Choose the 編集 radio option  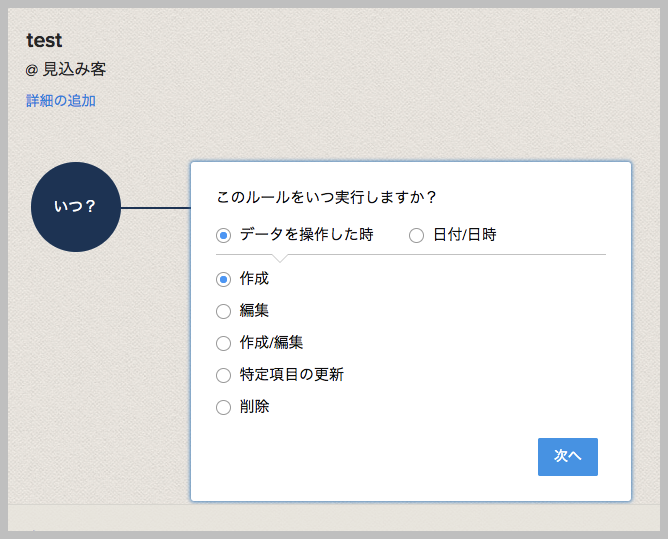(224, 311)
